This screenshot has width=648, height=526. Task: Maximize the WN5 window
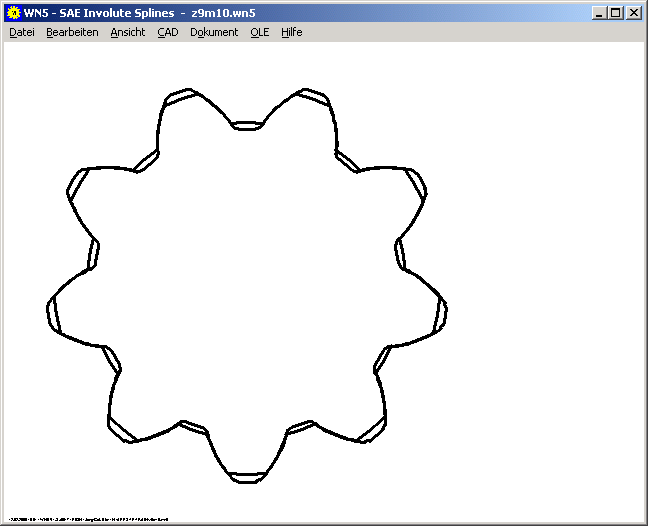coord(615,13)
